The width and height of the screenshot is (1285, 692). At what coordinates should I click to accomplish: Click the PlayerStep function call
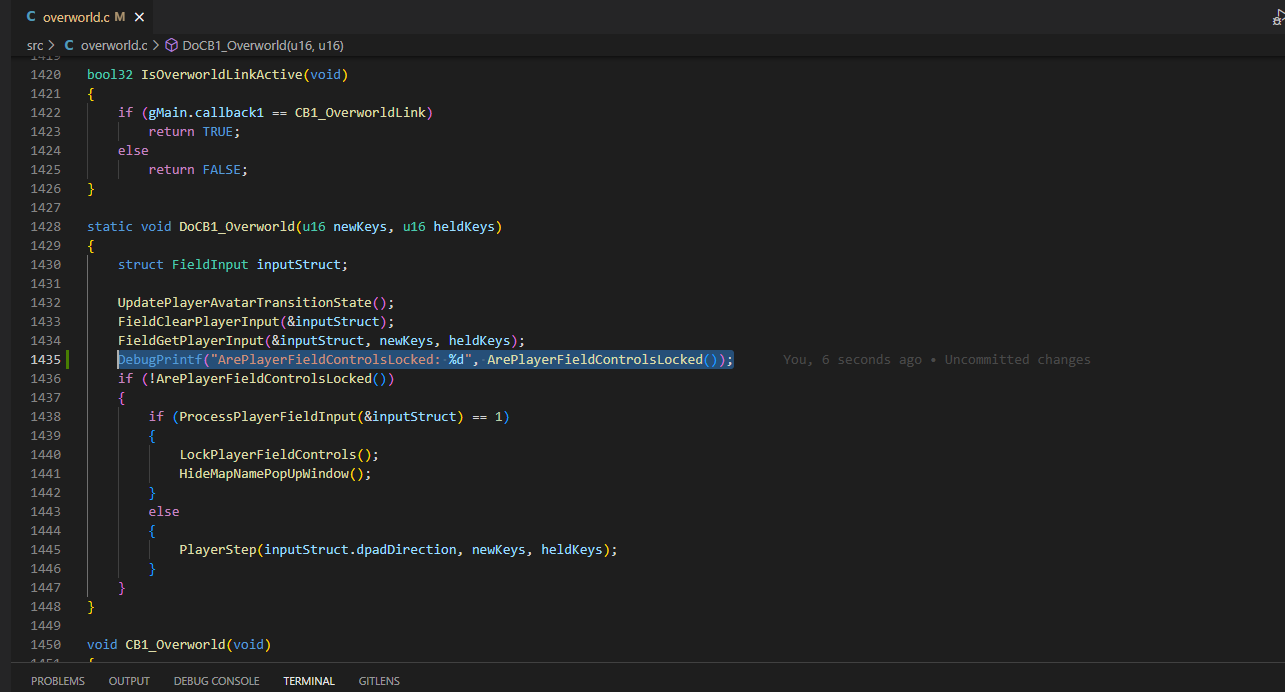(218, 550)
